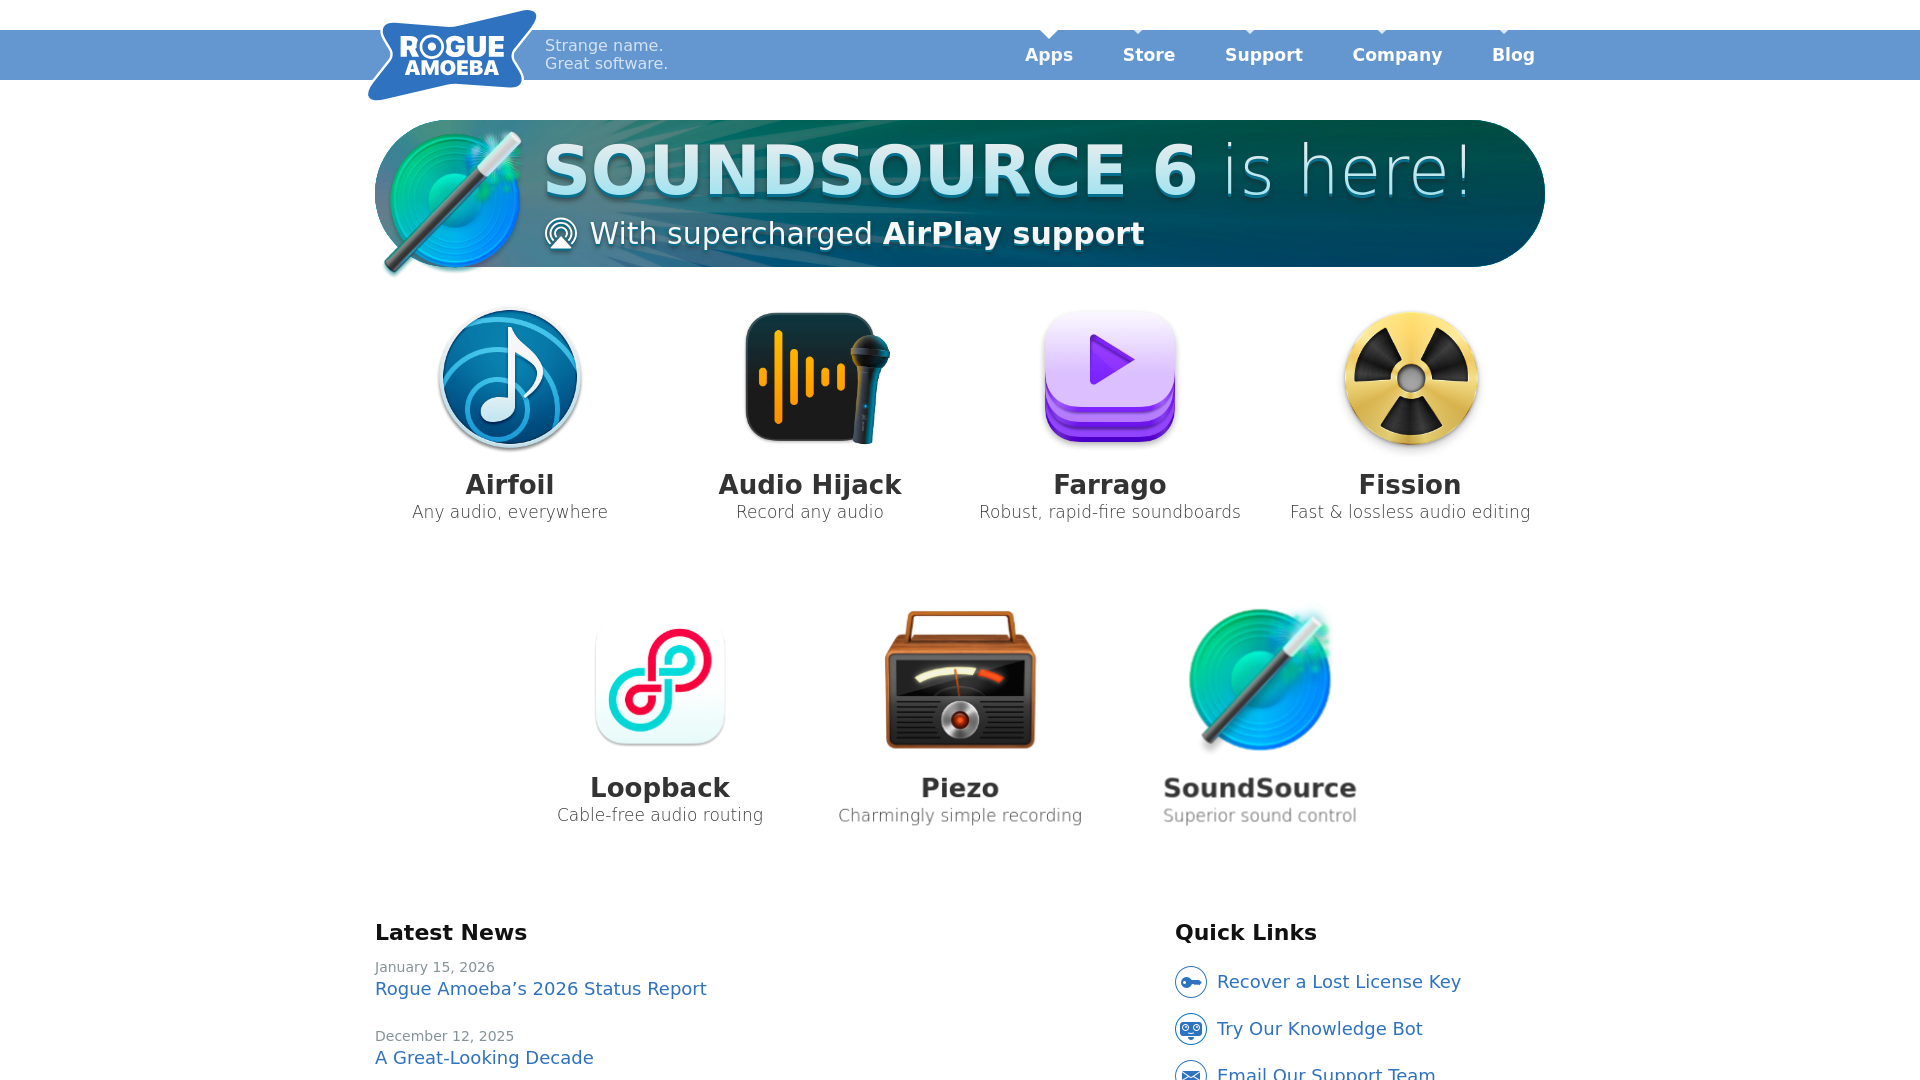Expand the Support navigation menu

click(1264, 55)
